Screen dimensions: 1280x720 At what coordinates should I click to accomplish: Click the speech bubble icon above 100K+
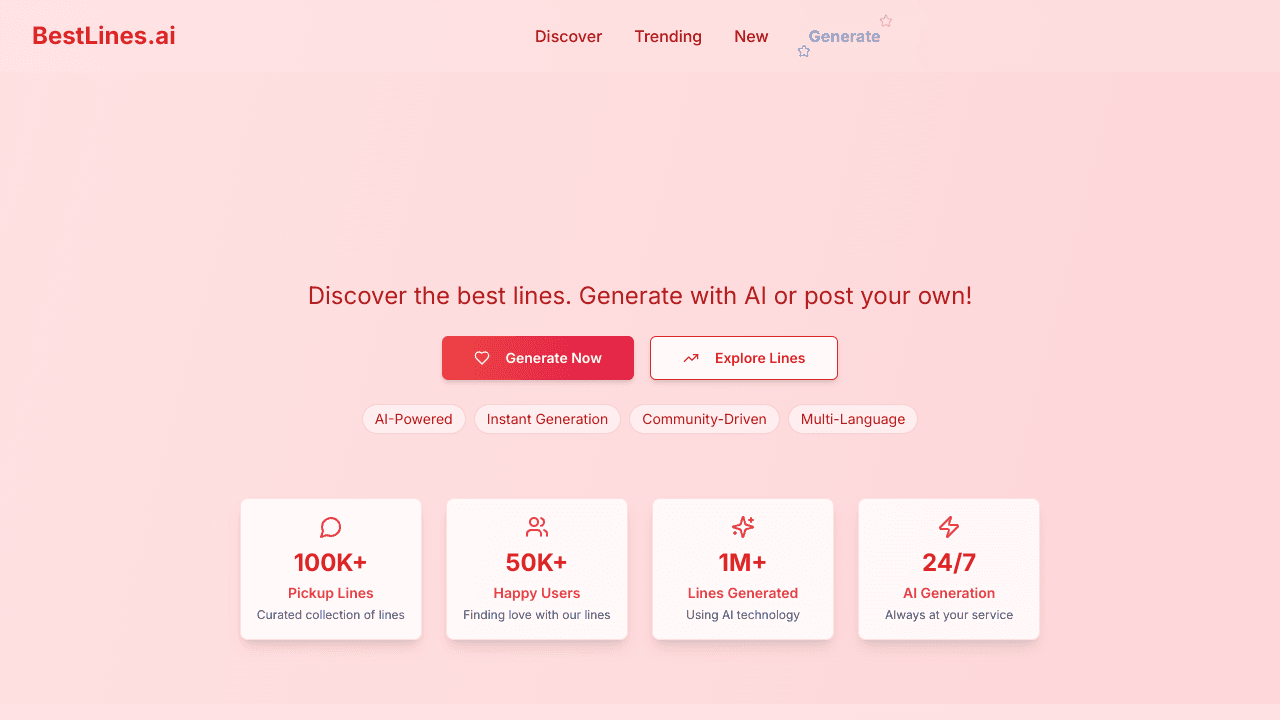coord(331,527)
